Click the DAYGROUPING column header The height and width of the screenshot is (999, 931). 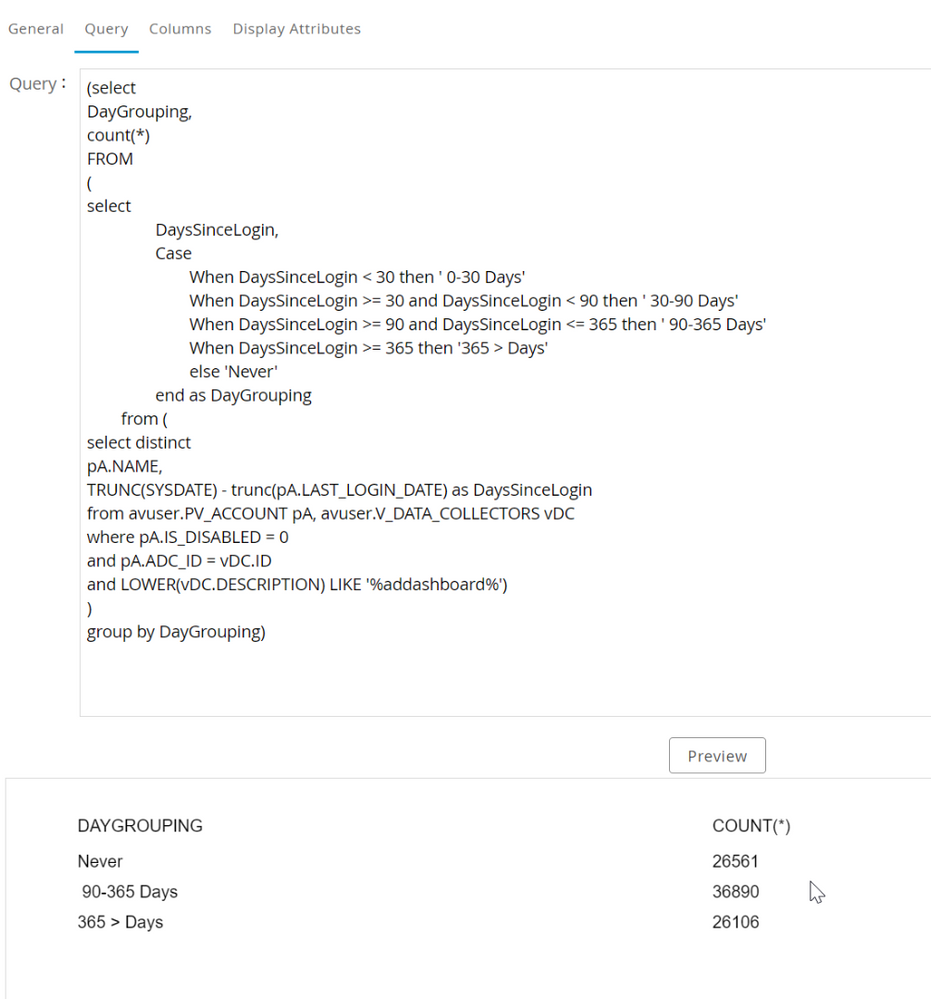click(x=140, y=826)
